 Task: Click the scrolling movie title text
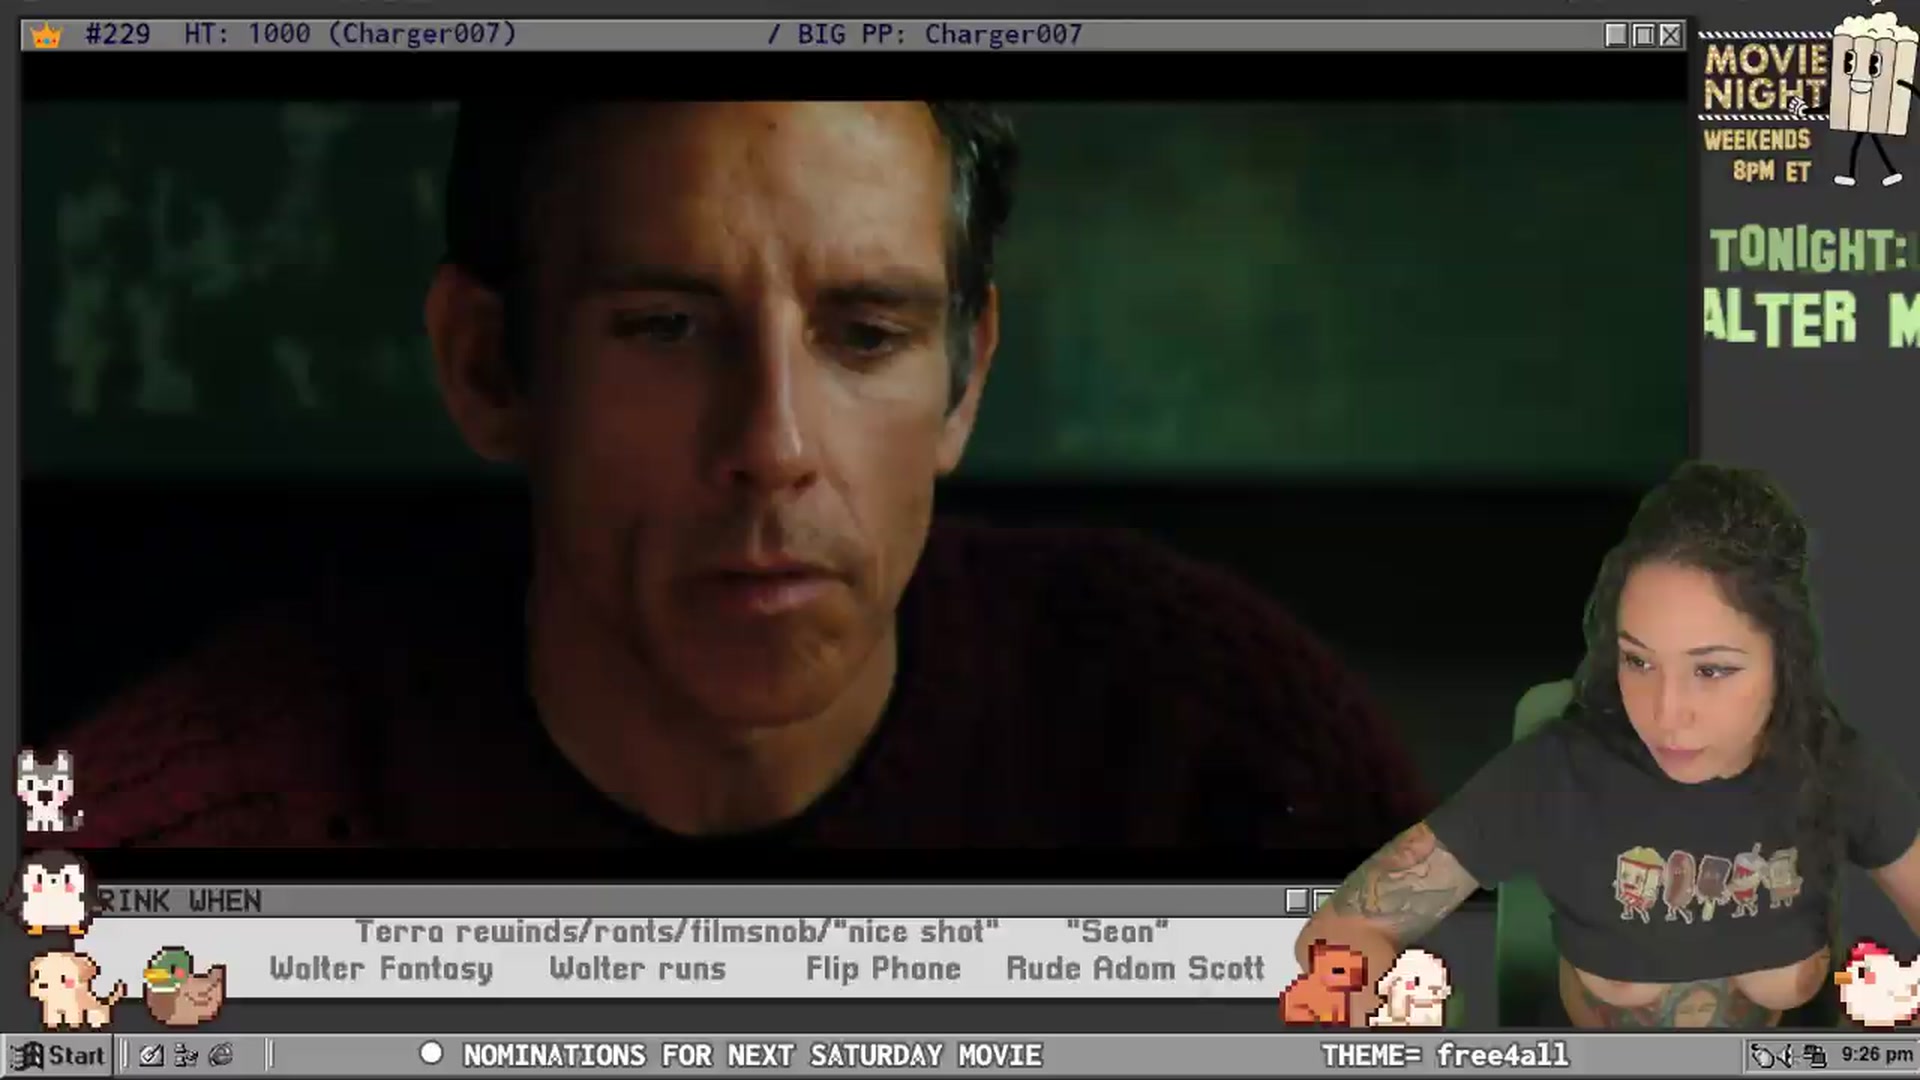tap(1811, 318)
